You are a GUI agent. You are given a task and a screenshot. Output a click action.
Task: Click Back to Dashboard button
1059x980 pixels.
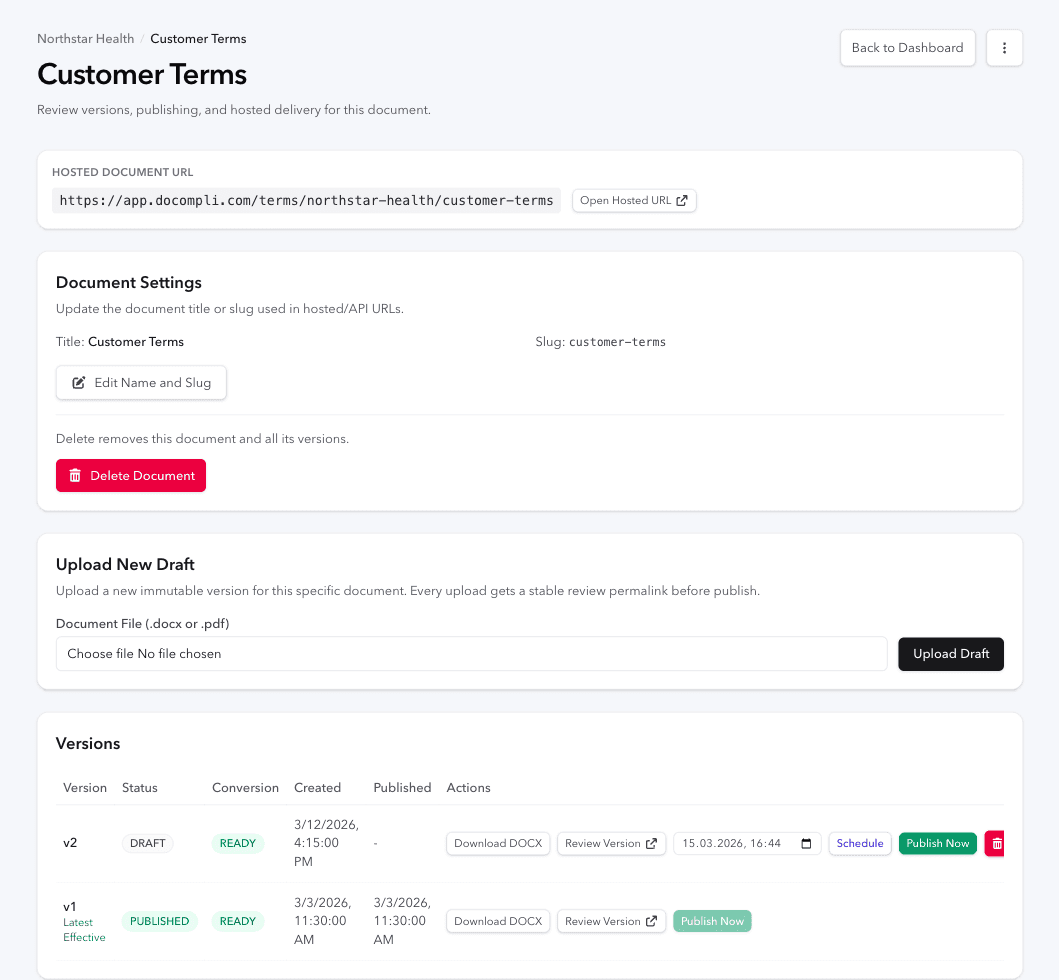point(907,48)
